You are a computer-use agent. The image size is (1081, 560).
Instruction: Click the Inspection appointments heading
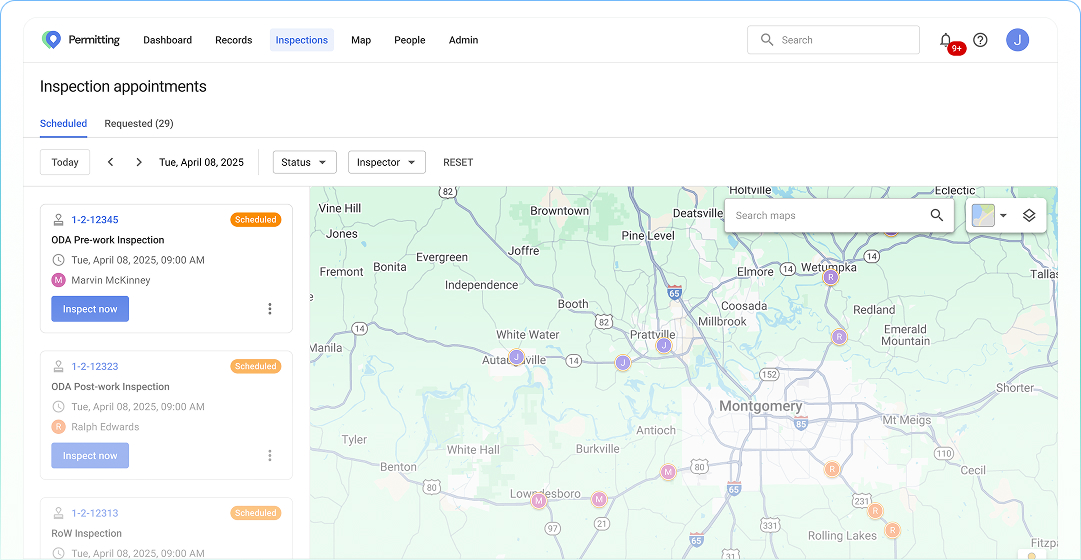pyautogui.click(x=123, y=86)
